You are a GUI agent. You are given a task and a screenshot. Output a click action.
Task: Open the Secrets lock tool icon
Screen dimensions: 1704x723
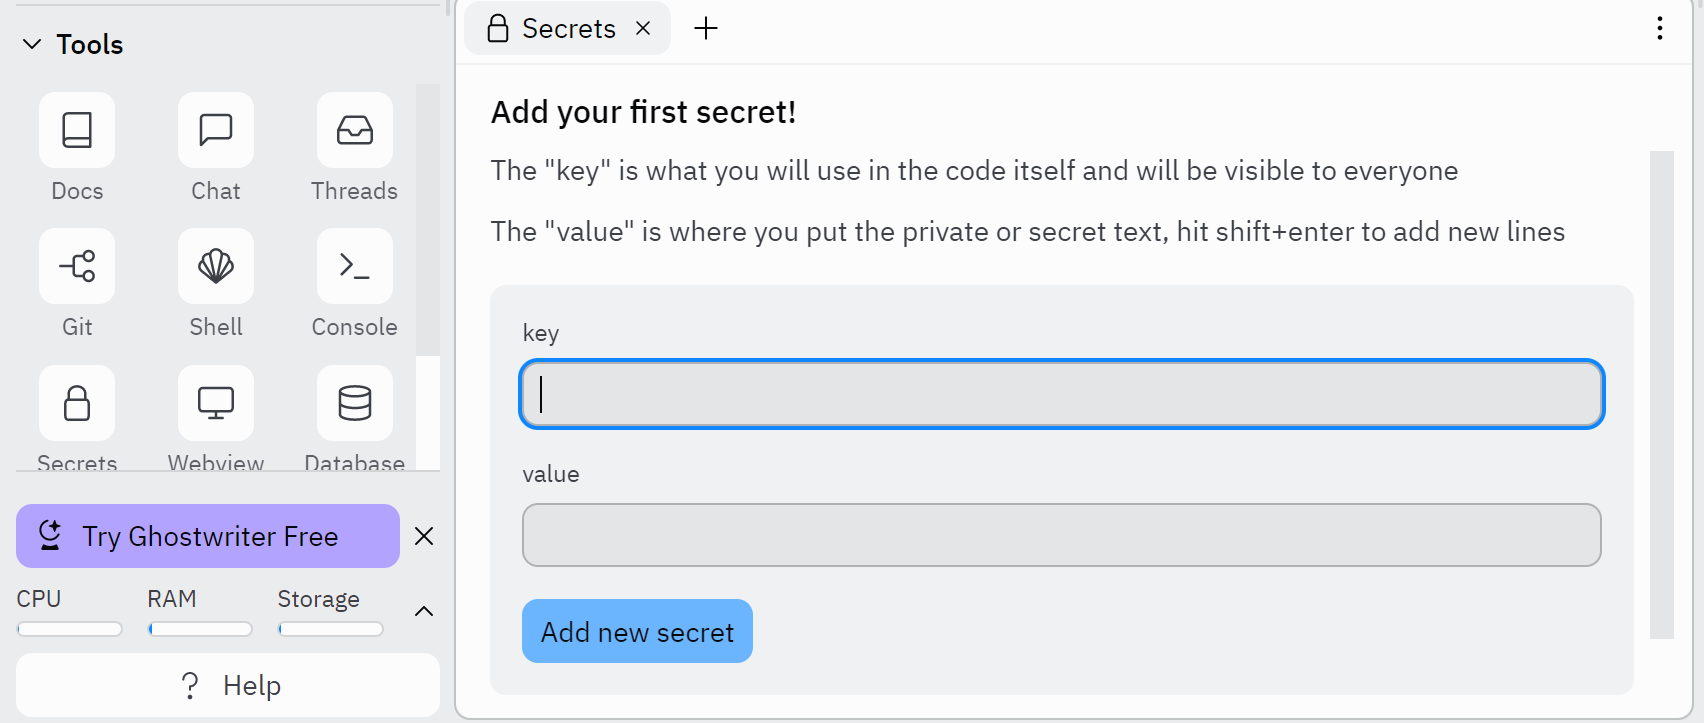tap(77, 403)
